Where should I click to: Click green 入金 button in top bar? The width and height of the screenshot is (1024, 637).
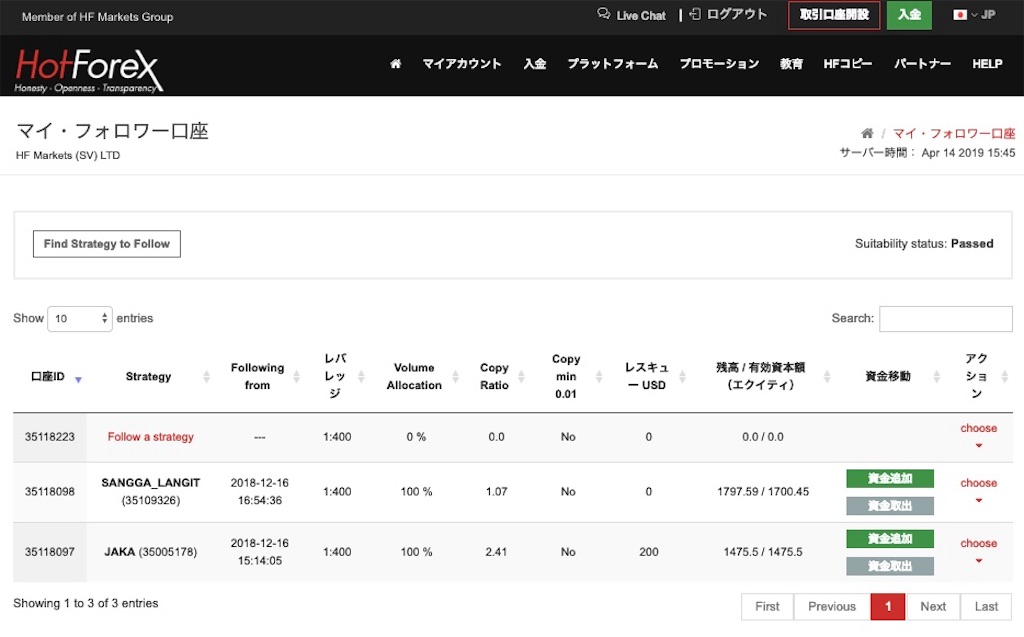pos(909,15)
